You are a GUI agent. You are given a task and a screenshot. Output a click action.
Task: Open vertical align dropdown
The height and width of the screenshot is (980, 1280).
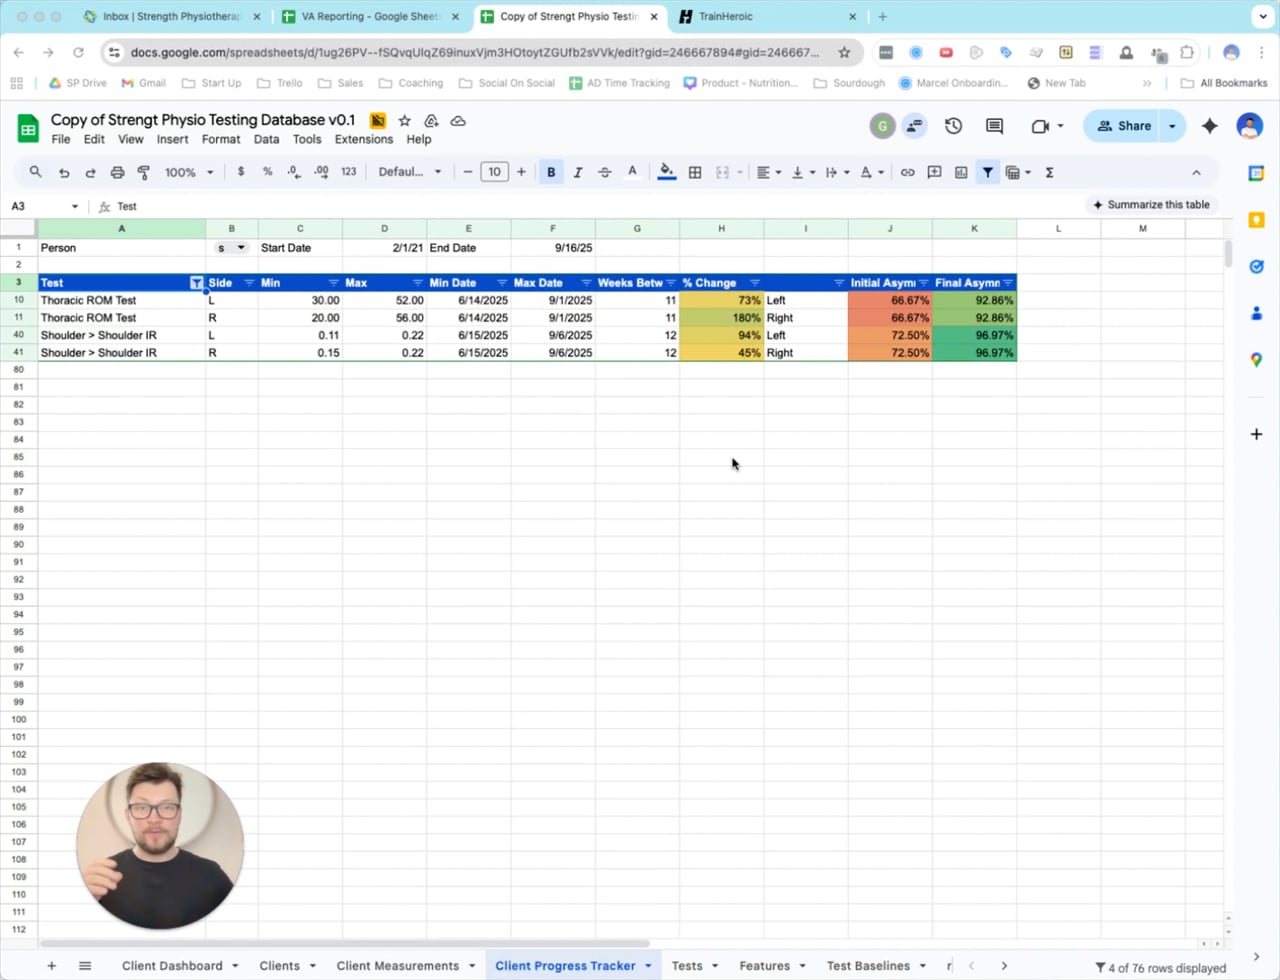[x=802, y=172]
